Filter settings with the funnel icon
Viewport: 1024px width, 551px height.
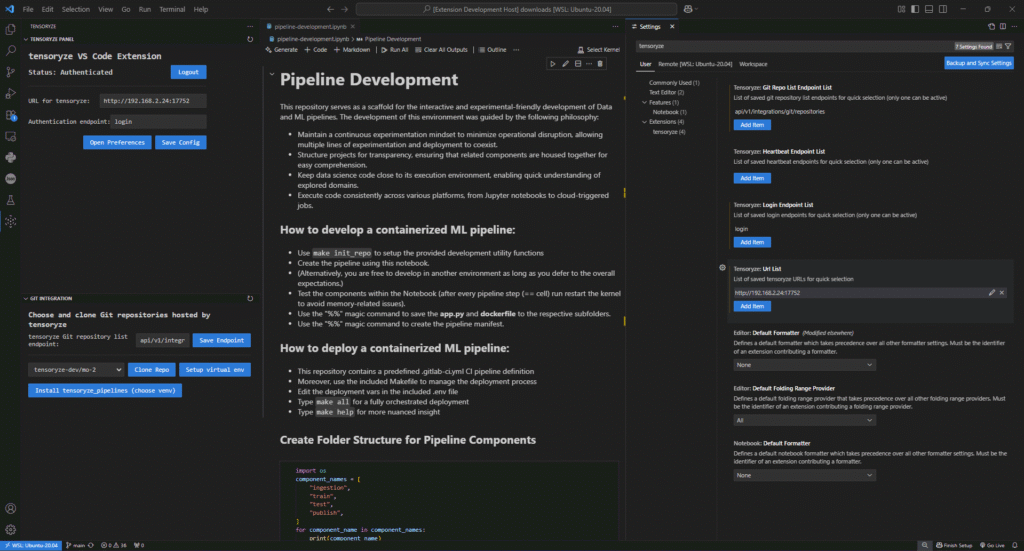point(1008,46)
